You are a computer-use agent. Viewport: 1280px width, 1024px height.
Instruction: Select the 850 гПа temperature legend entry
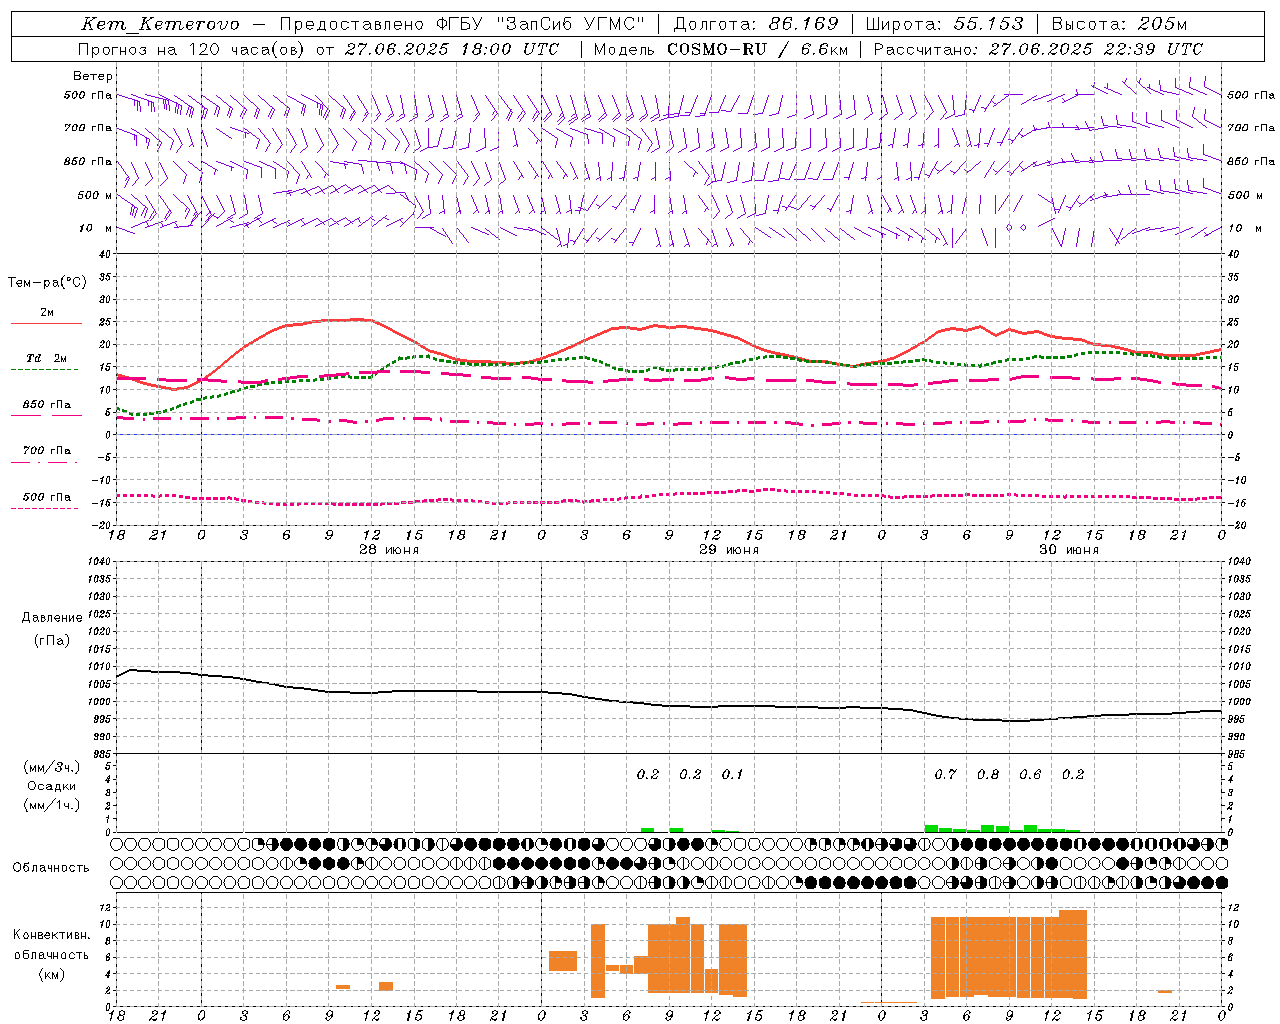pos(46,405)
